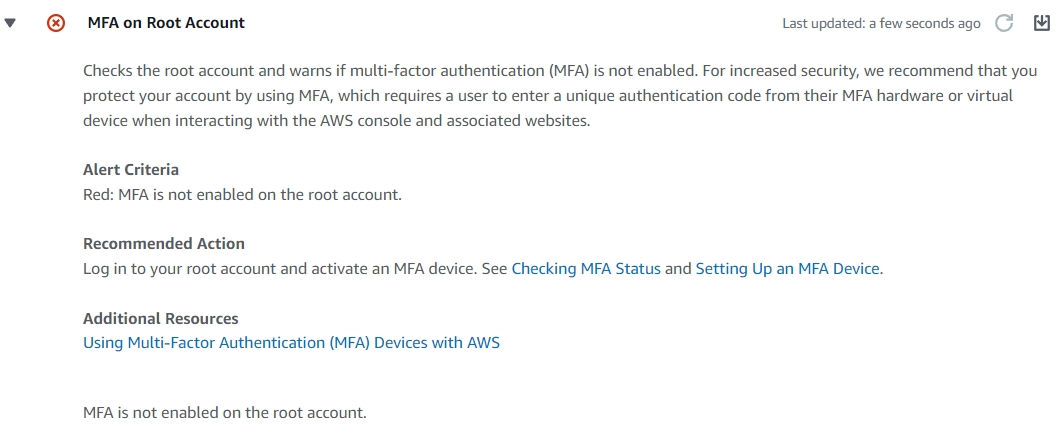Click the description line mentioning AWS console
Screen dimensions: 1062x447
337,121
